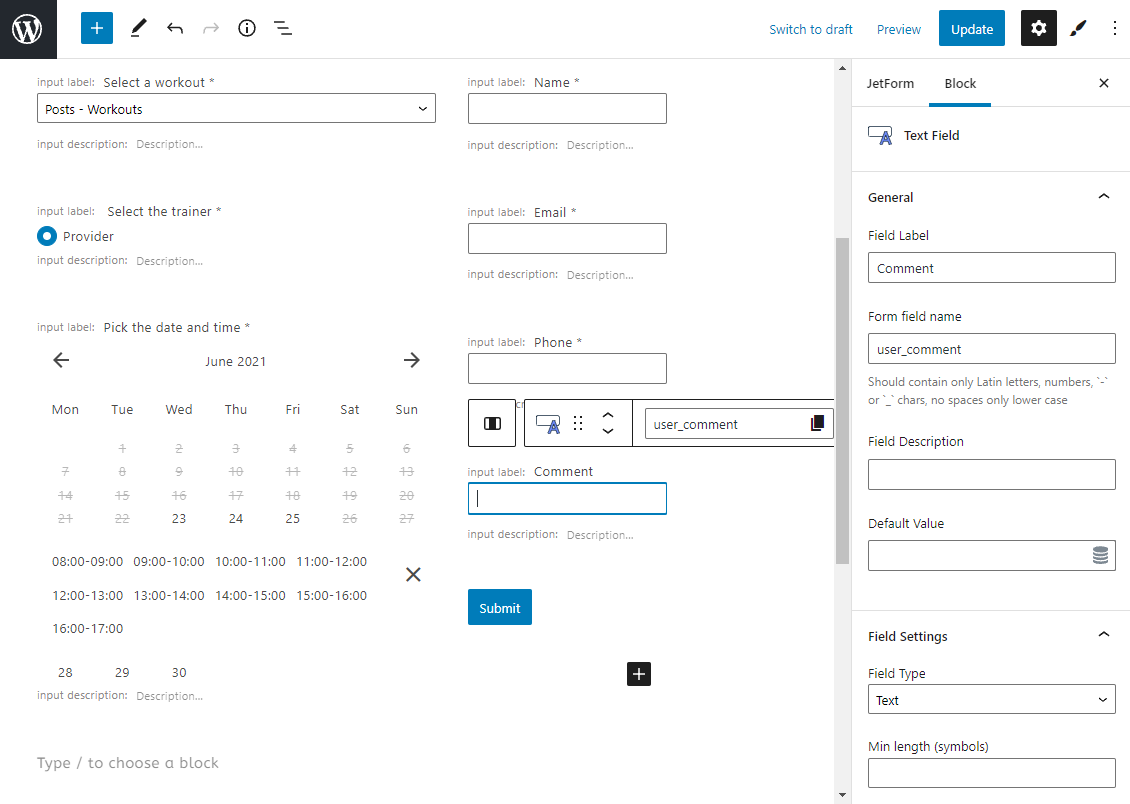Select the Provider radio button

47,236
